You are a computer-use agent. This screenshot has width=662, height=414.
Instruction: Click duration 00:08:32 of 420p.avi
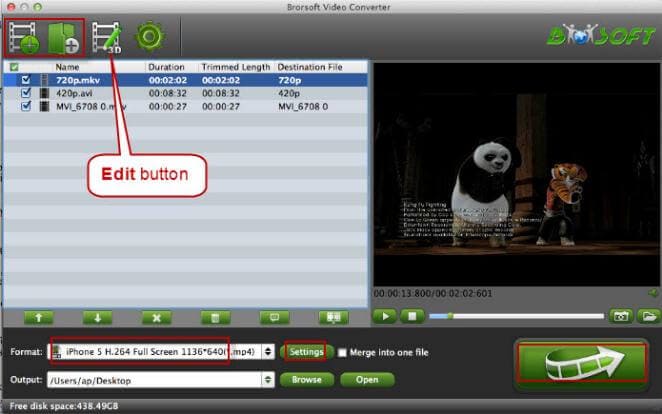click(x=168, y=93)
